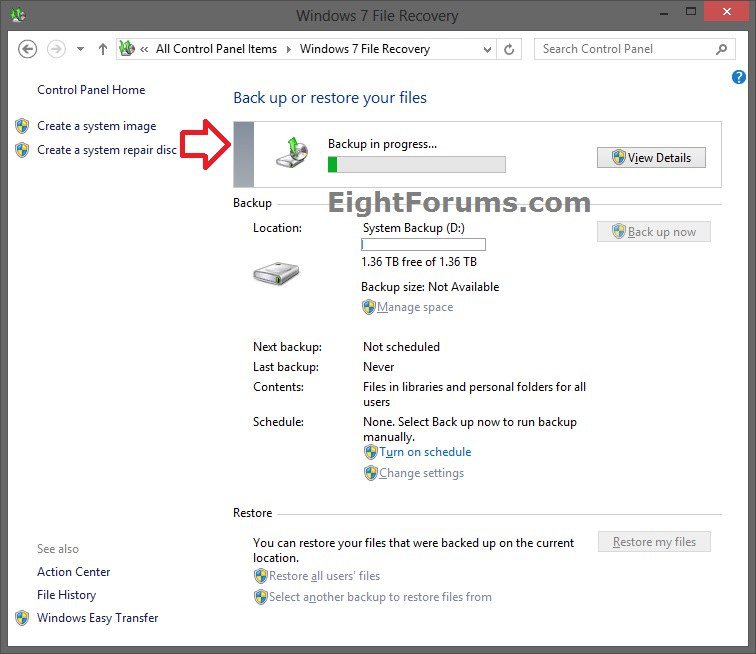This screenshot has width=756, height=654.
Task: Refresh the Control Panel page
Action: (510, 49)
